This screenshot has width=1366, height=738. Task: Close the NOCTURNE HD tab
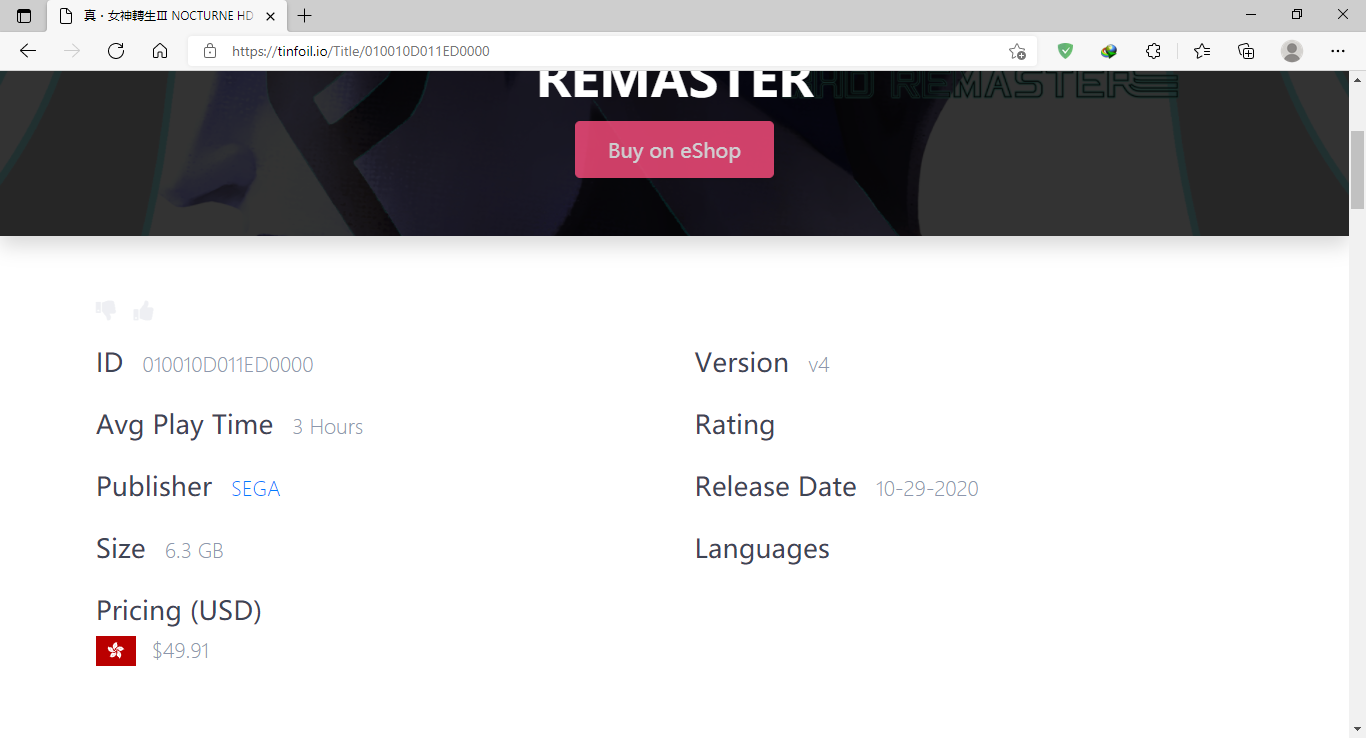270,16
